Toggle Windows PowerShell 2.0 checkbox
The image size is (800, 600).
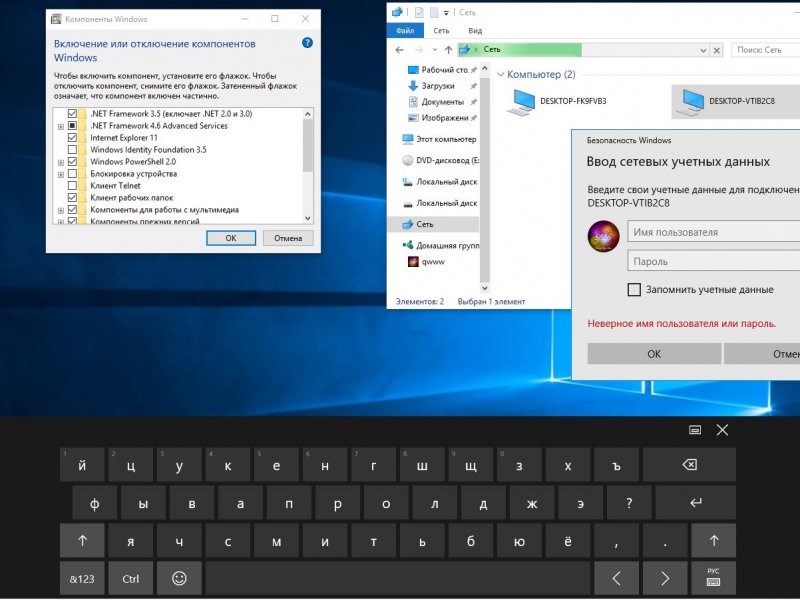point(72,162)
